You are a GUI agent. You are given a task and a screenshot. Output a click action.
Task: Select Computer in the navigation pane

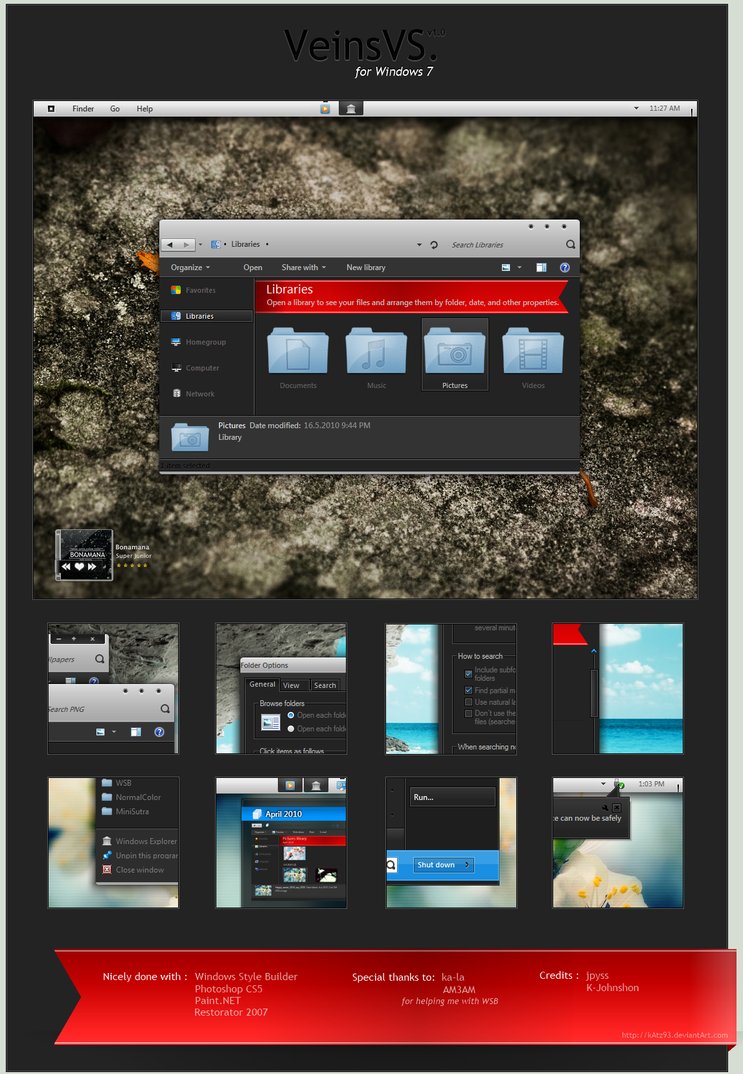coord(195,368)
